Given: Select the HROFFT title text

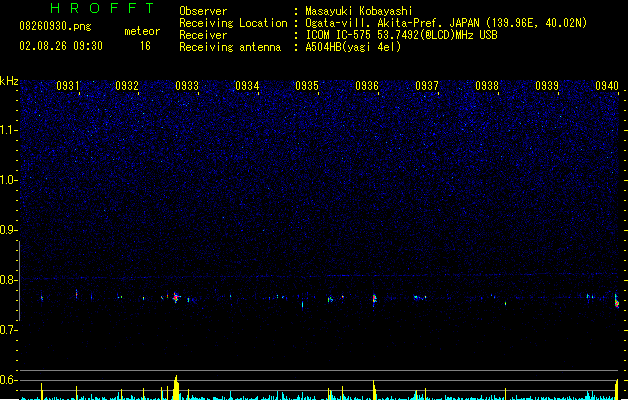Looking at the screenshot, I should click(103, 8).
